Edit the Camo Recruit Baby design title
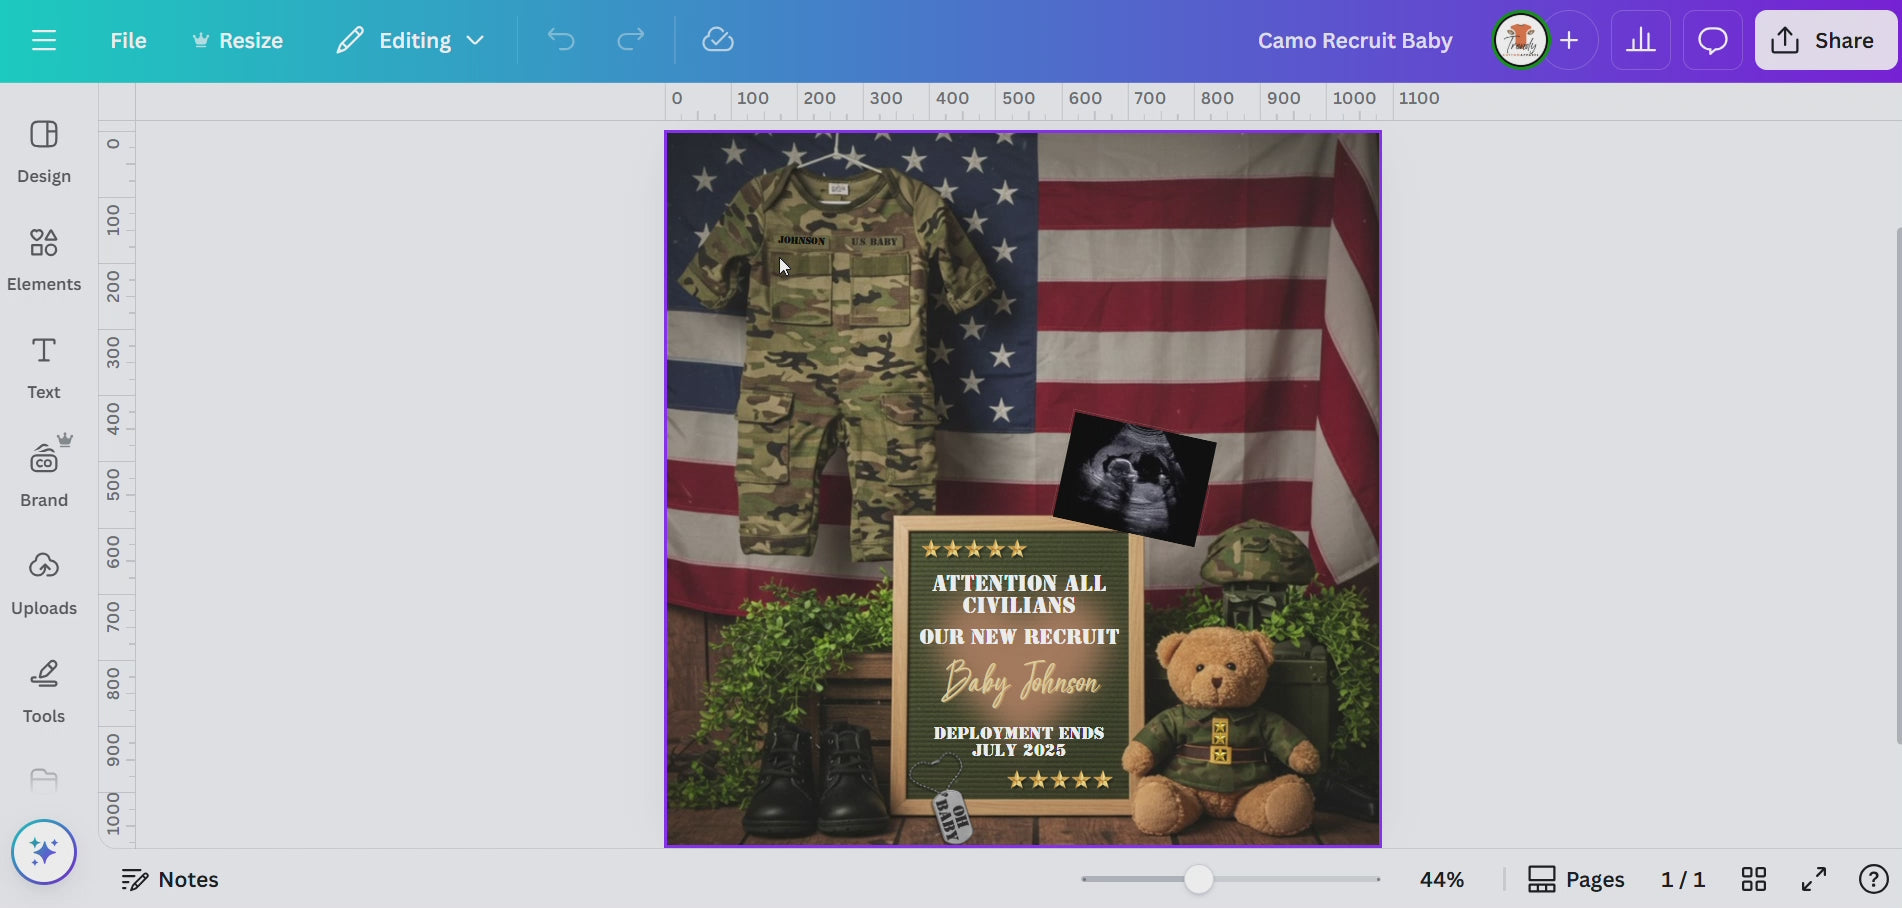Viewport: 1902px width, 908px height. pos(1355,41)
